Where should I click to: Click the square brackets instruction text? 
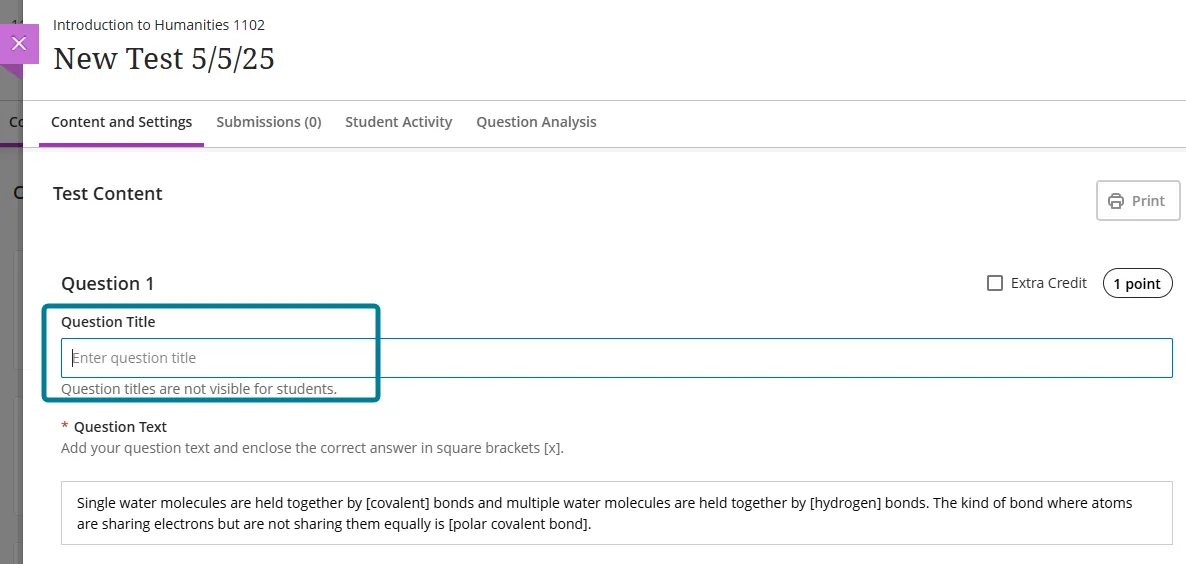click(312, 448)
